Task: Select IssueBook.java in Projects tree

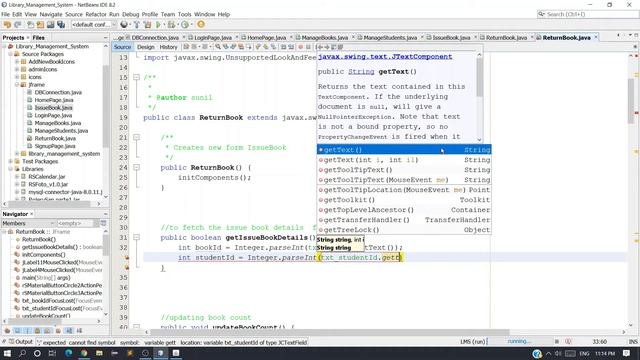Action: pyautogui.click(x=53, y=108)
